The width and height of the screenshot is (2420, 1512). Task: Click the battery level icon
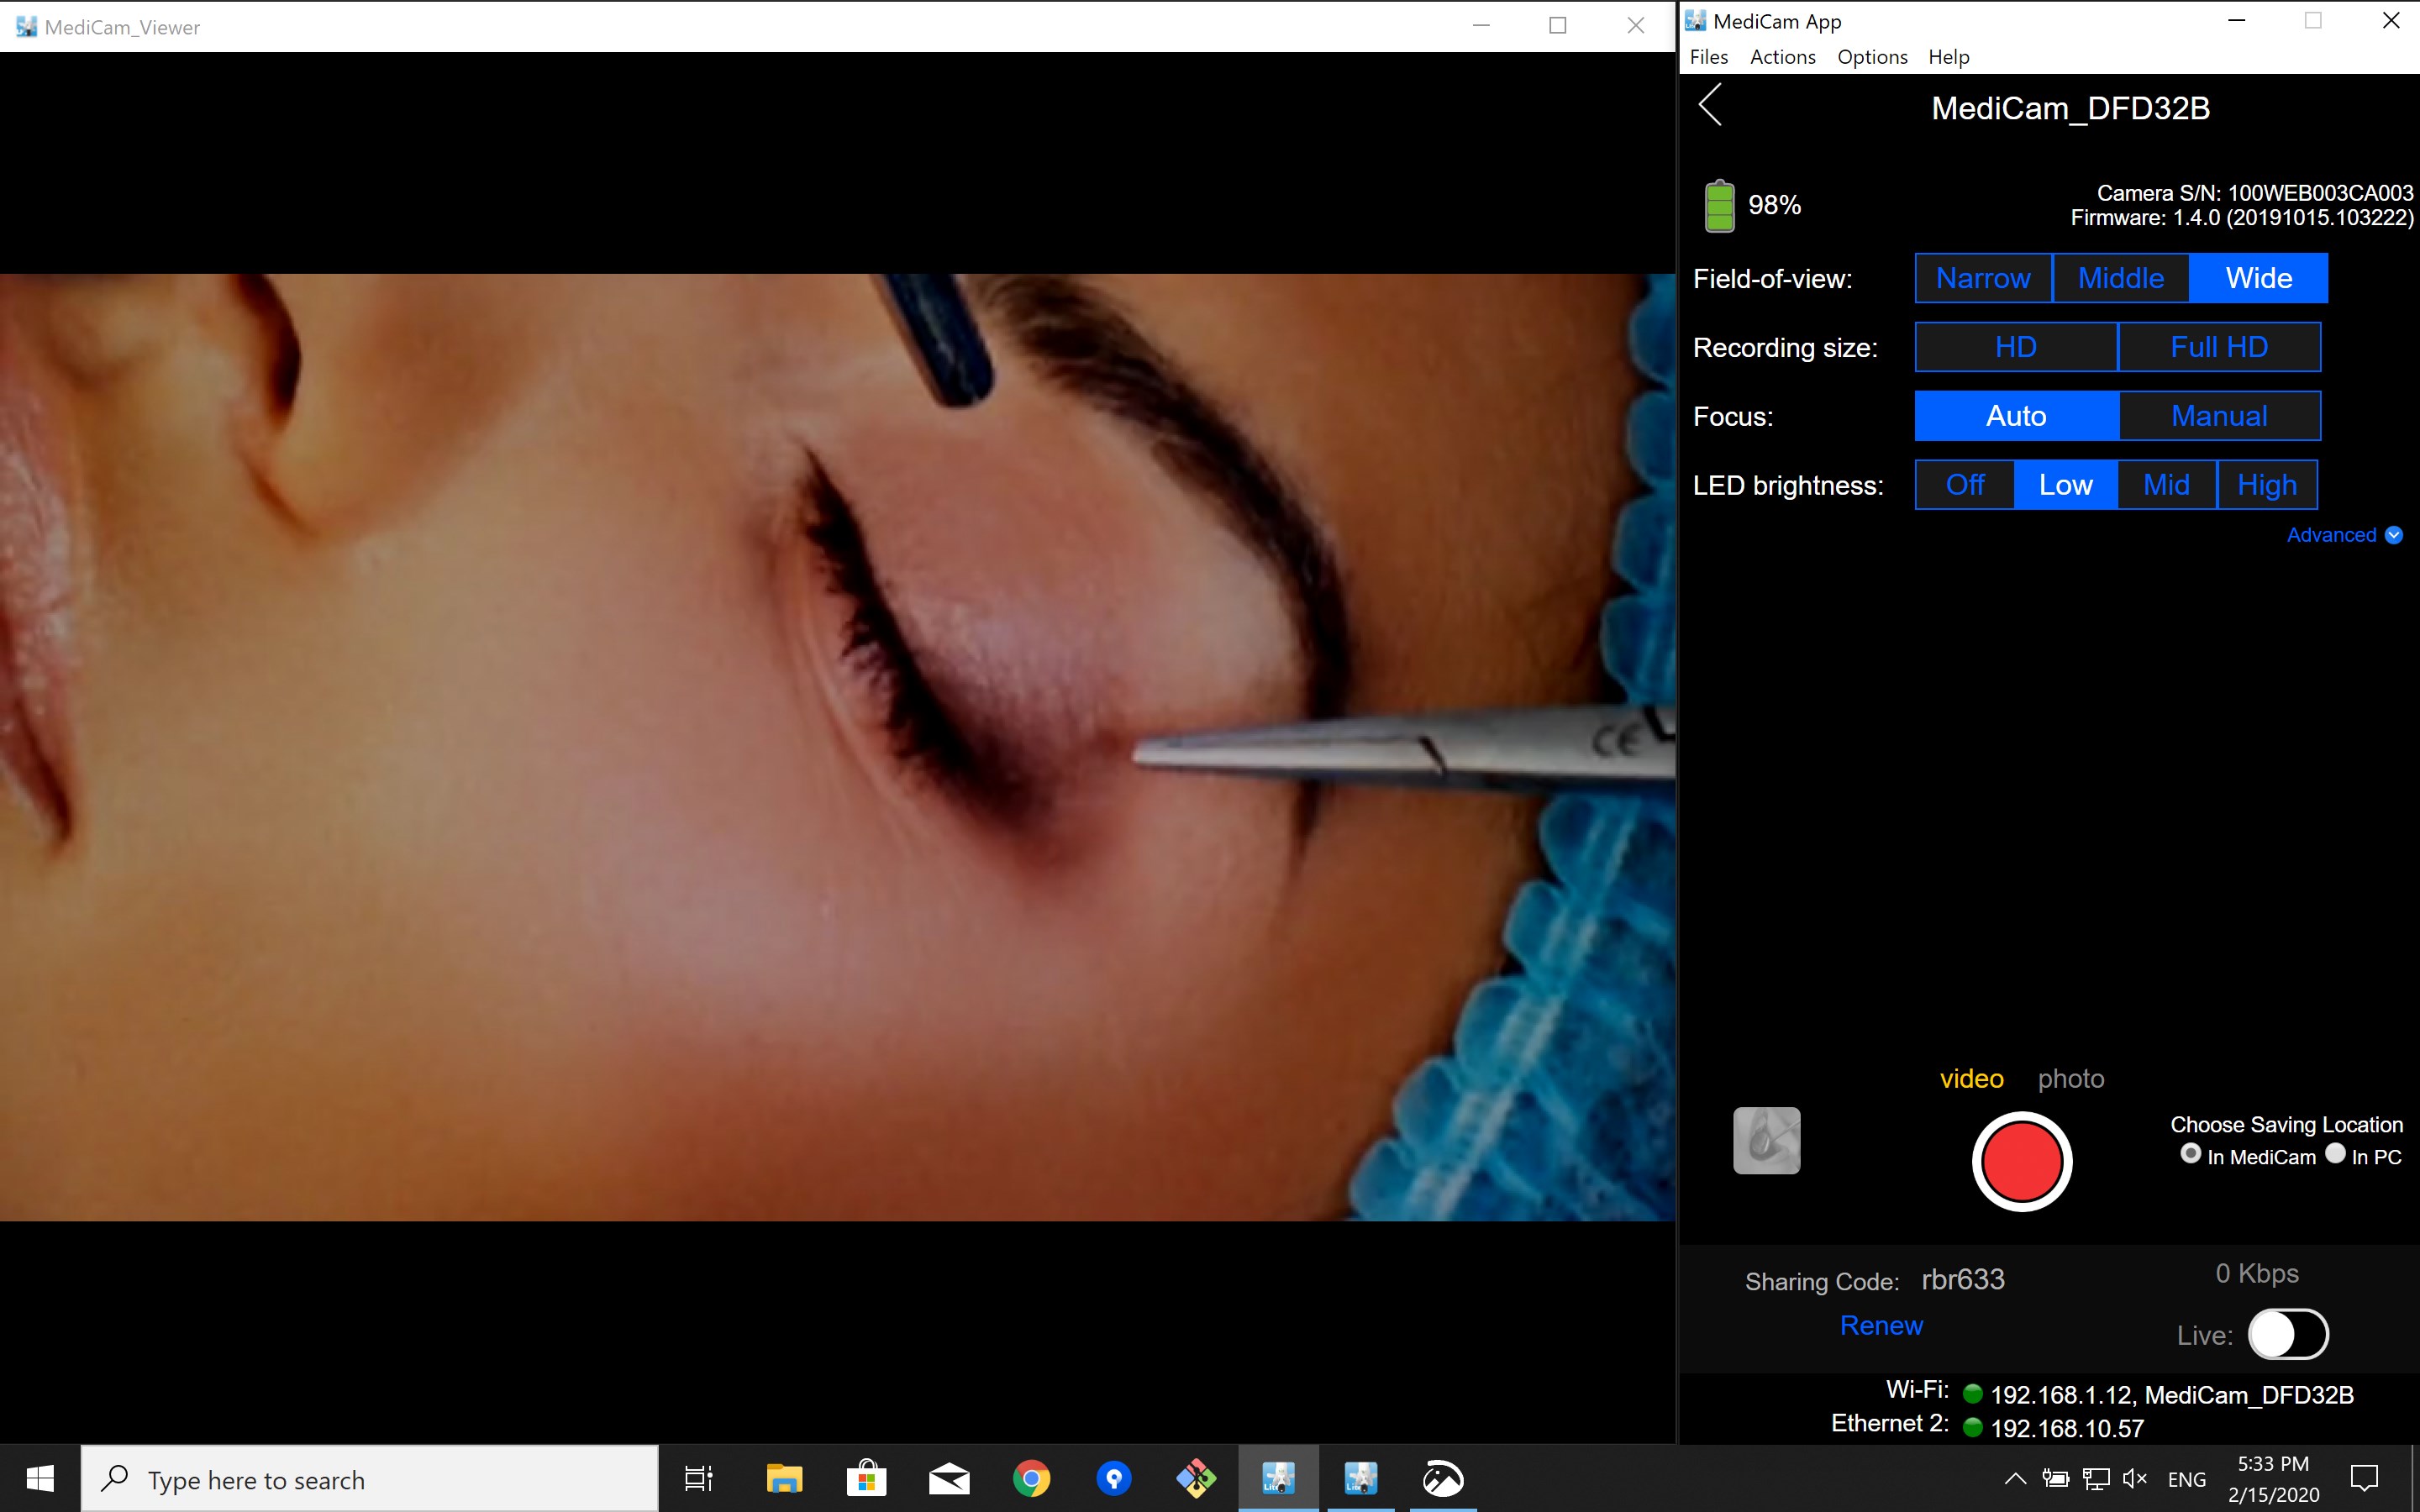[x=1719, y=205]
